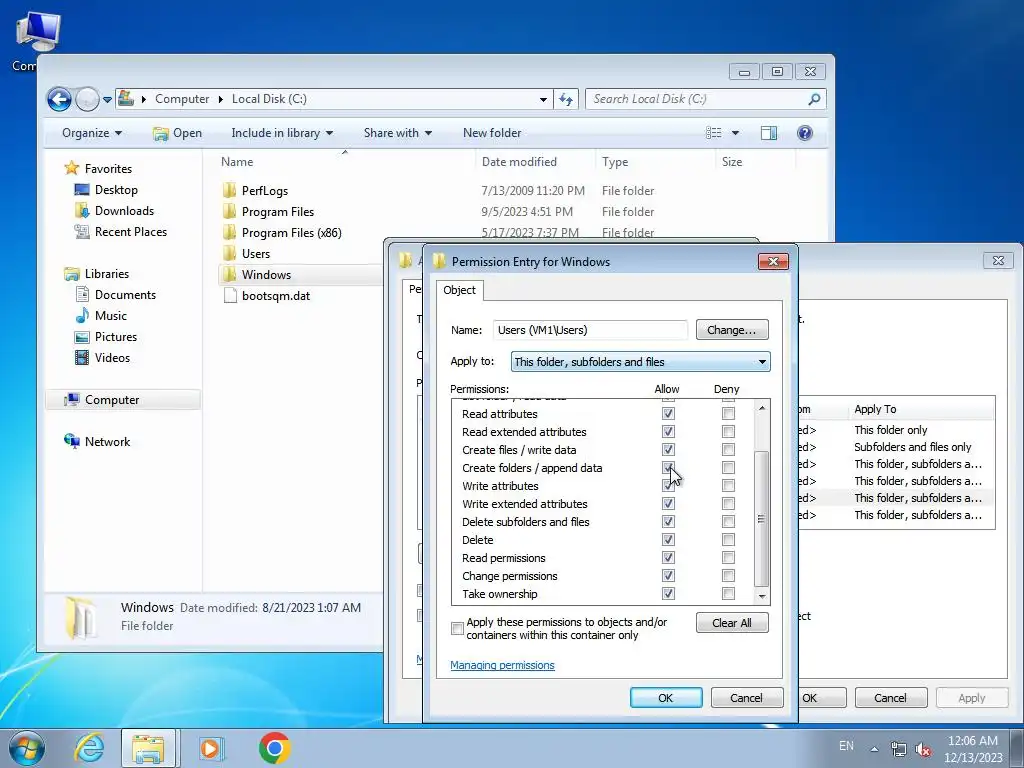Image resolution: width=1024 pixels, height=768 pixels.
Task: Click Cancel in Advanced Security window
Action: click(891, 697)
